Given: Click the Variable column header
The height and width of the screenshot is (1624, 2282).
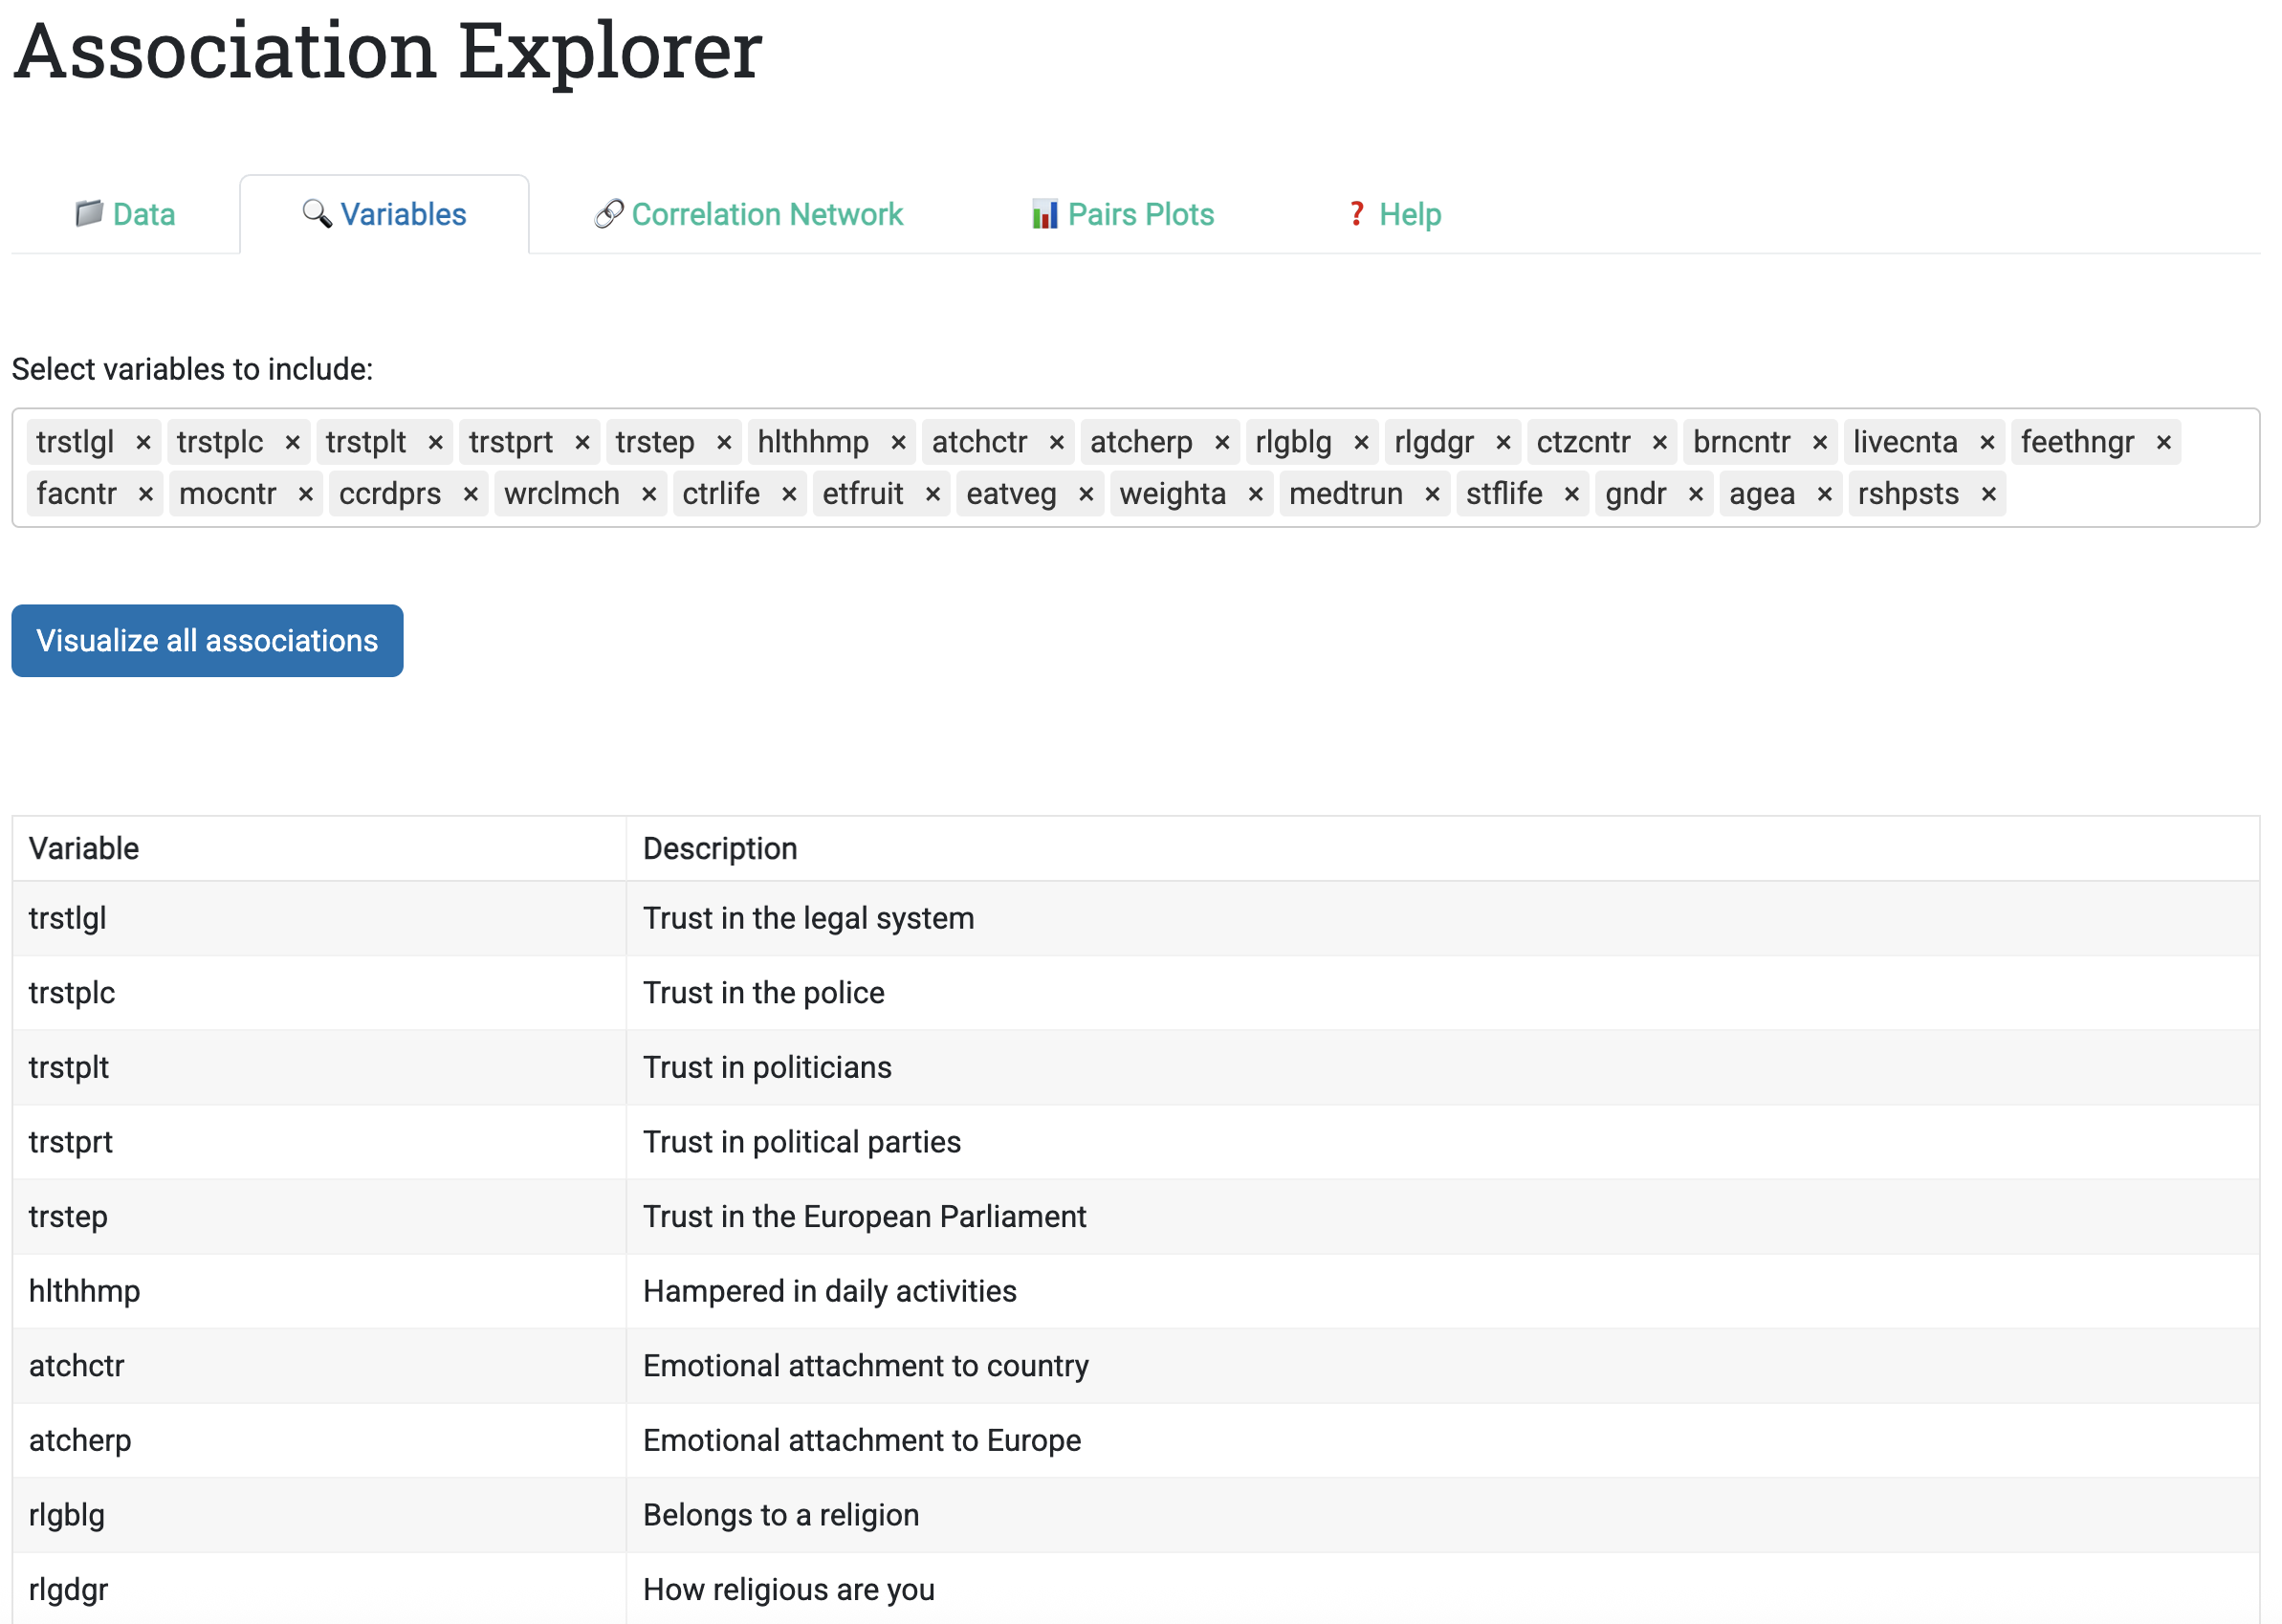Looking at the screenshot, I should click(x=84, y=849).
